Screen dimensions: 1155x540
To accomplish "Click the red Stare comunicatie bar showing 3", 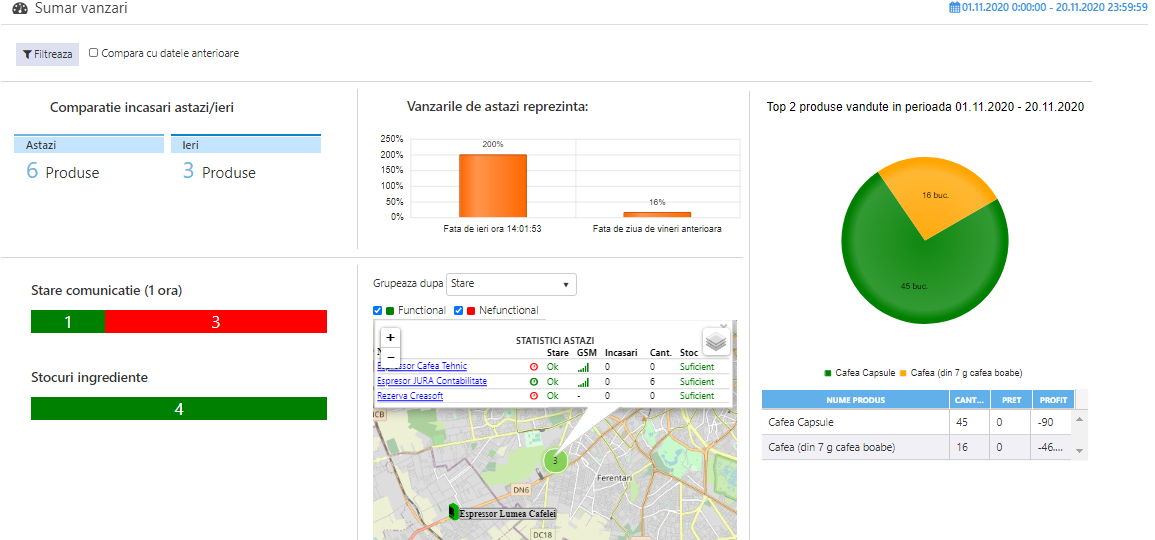I will point(216,322).
